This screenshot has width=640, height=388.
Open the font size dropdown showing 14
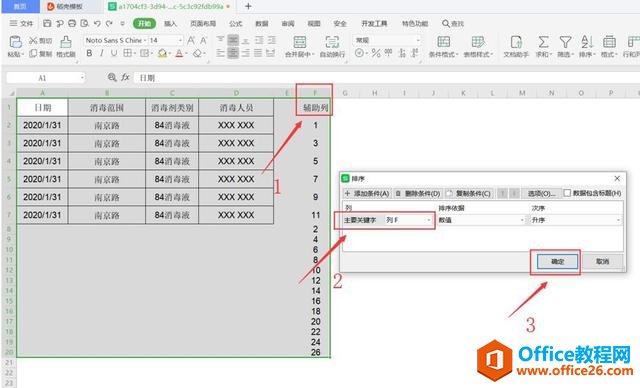coord(180,40)
